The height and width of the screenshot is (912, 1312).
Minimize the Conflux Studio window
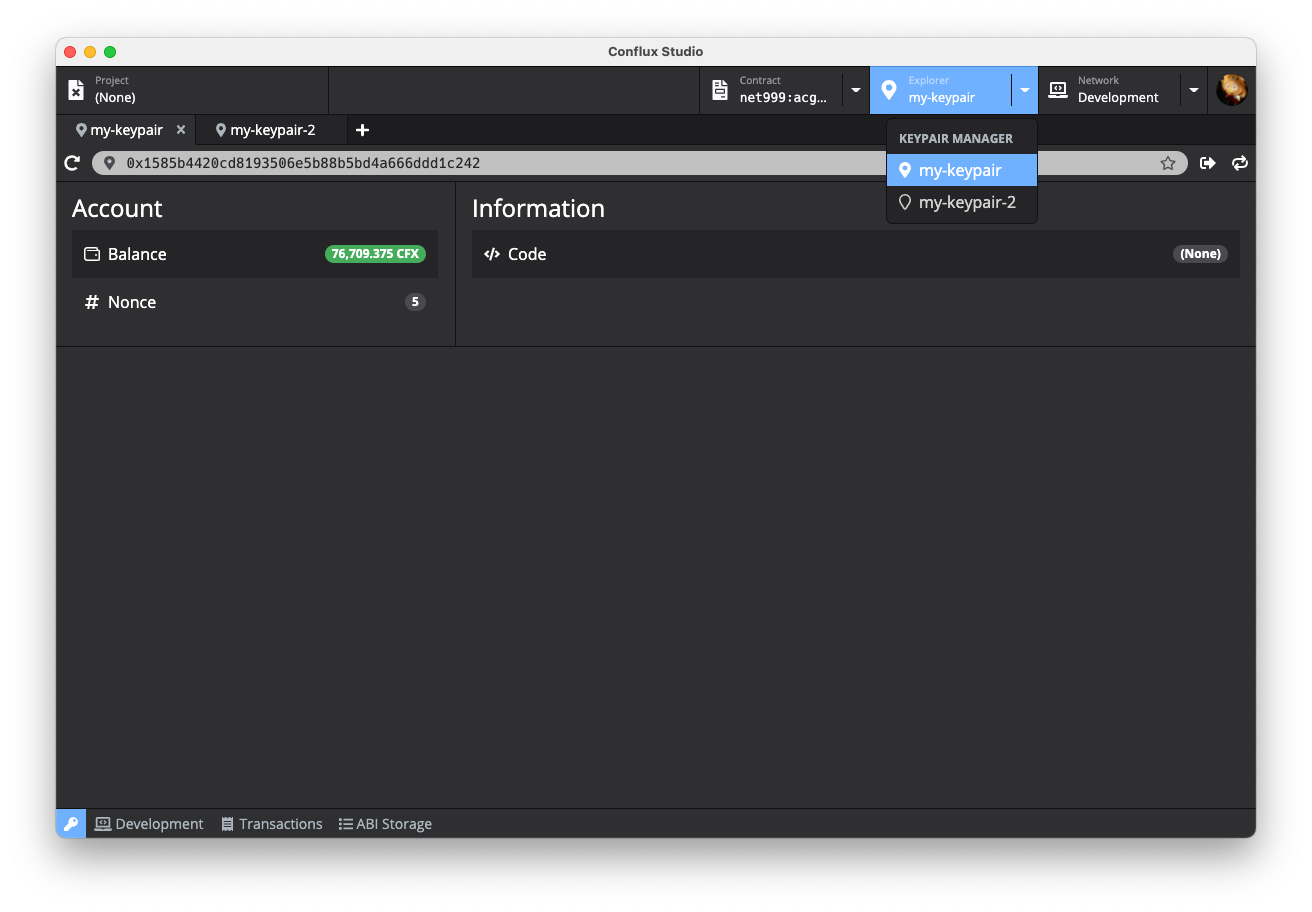point(90,52)
